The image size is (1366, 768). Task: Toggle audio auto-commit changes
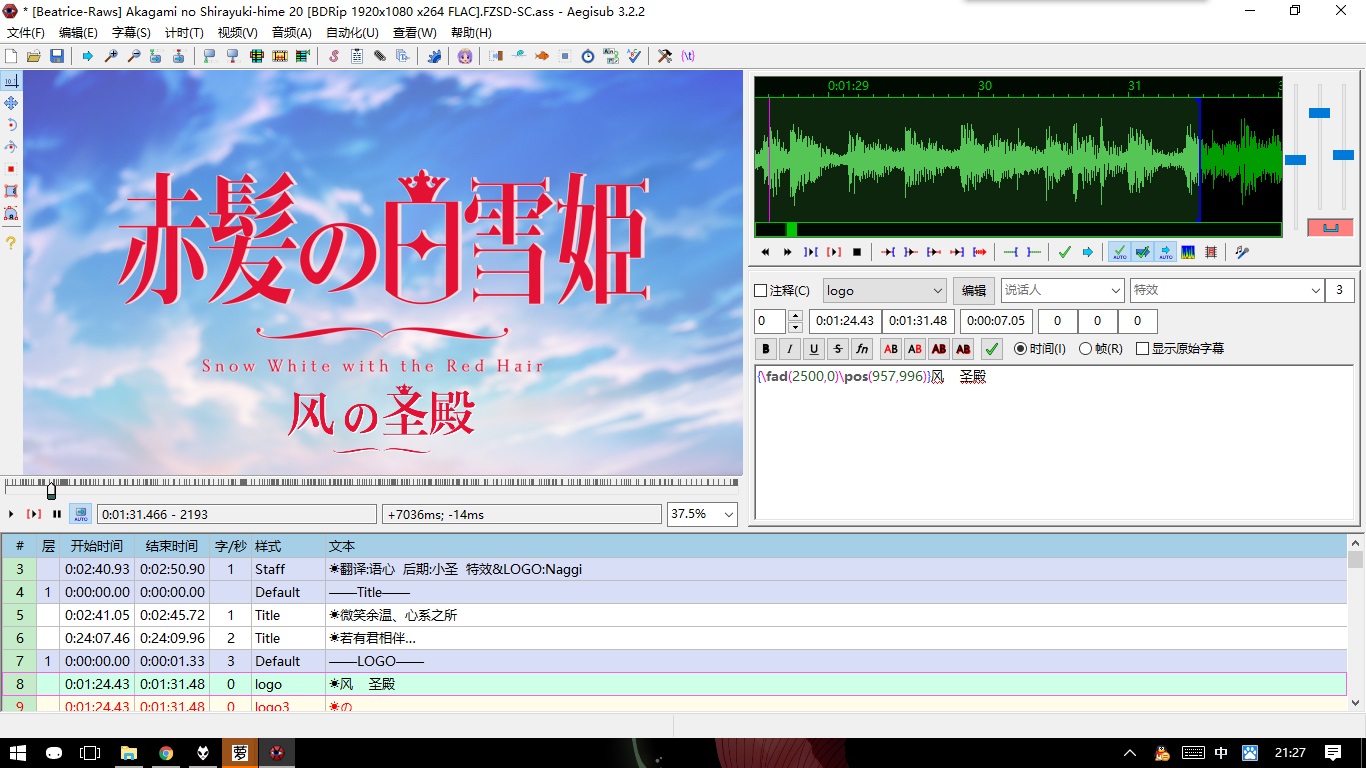(1120, 252)
